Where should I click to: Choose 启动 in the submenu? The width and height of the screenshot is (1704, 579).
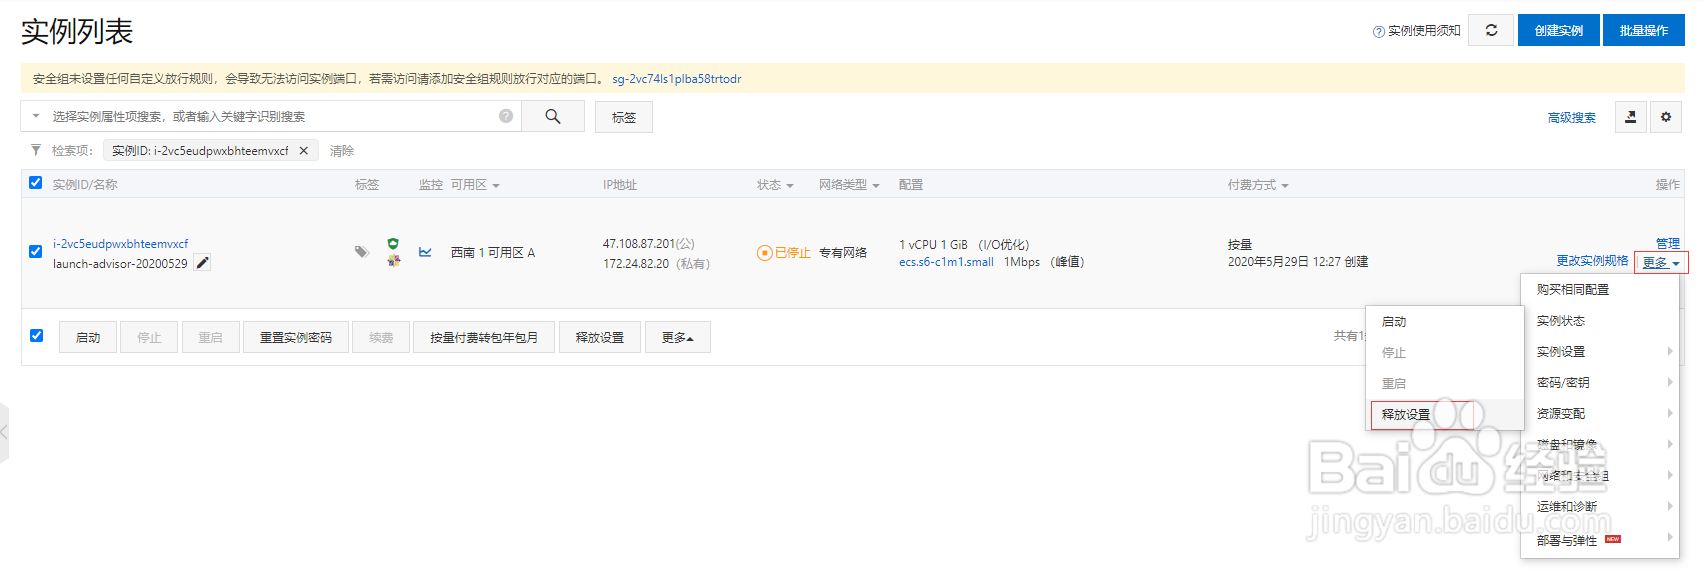tap(1445, 322)
